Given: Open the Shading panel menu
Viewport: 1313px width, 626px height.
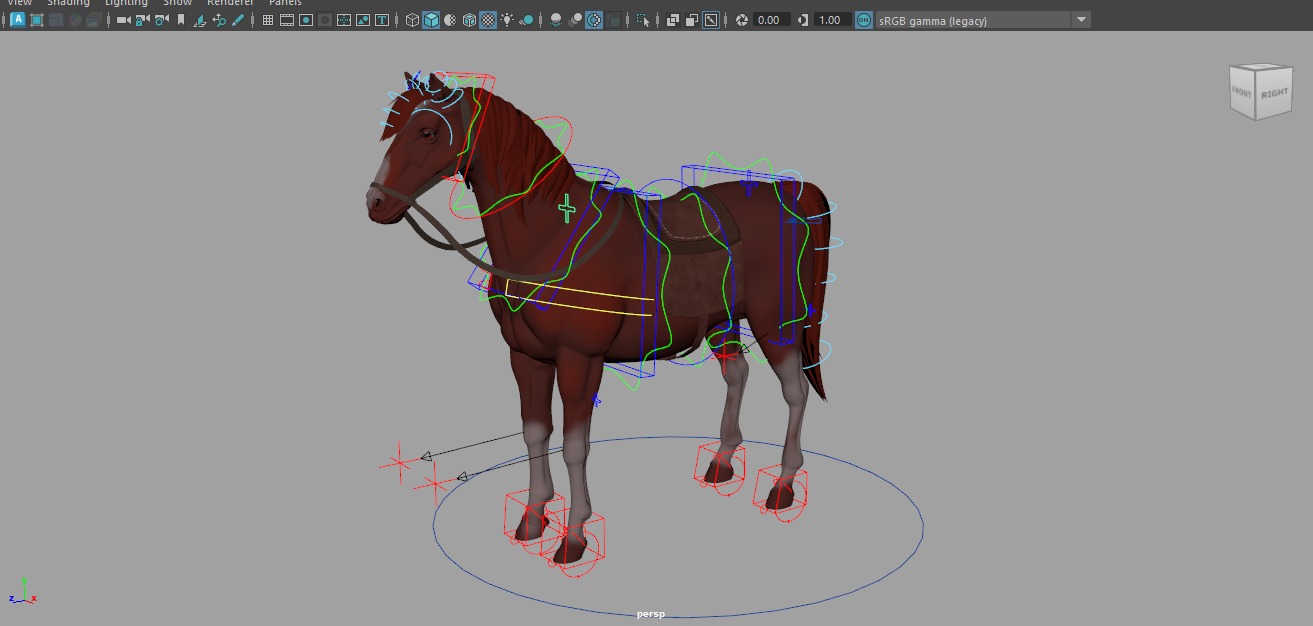Looking at the screenshot, I should pyautogui.click(x=68, y=3).
